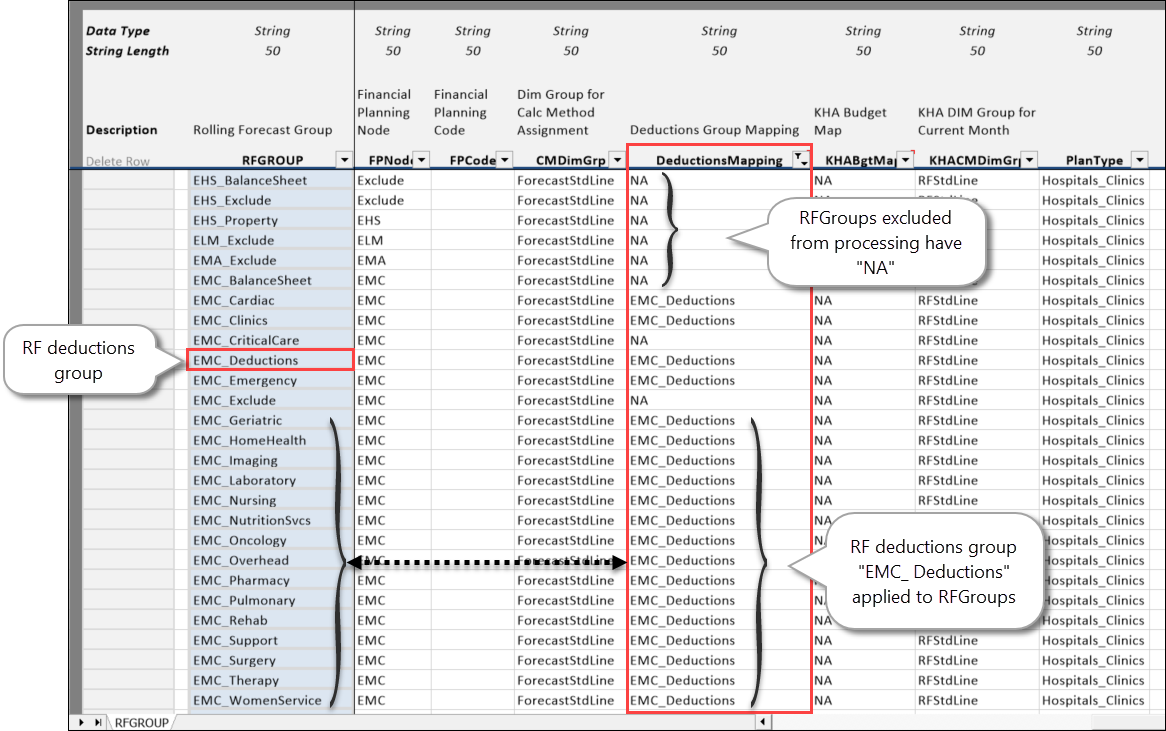
Task: Select the EMC_NutritionSvcs cell
Action: click(x=270, y=521)
